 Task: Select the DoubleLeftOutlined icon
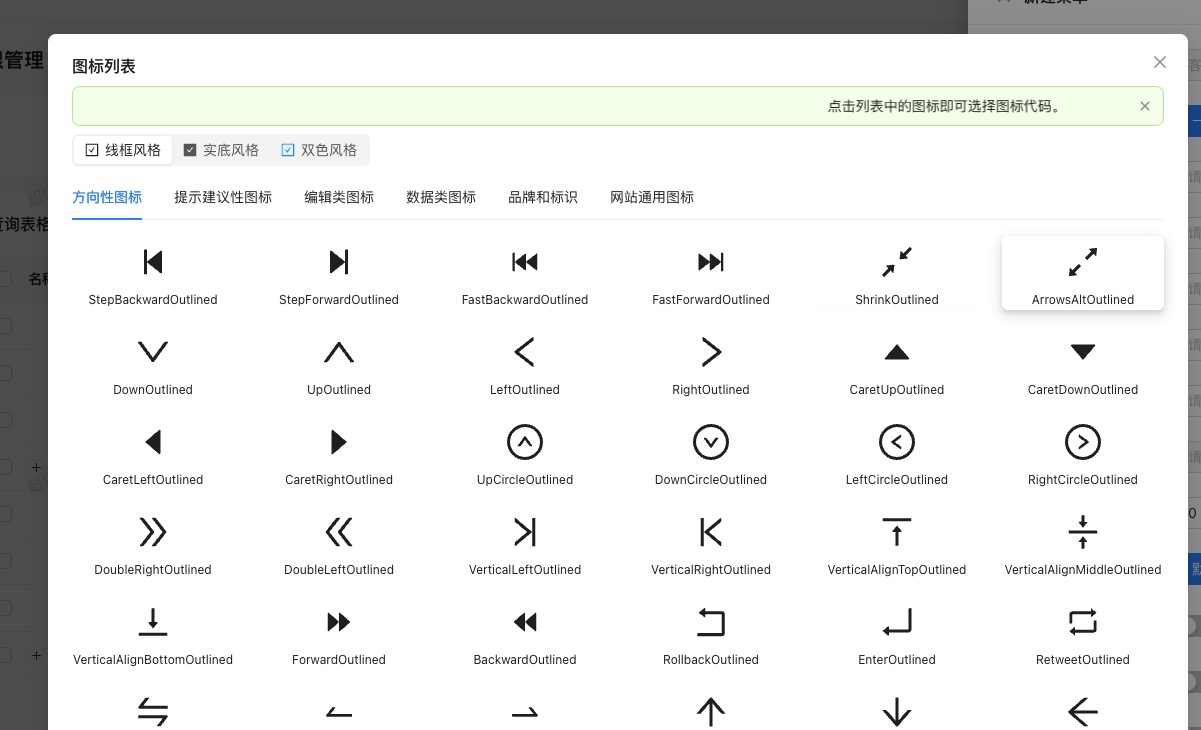point(339,542)
